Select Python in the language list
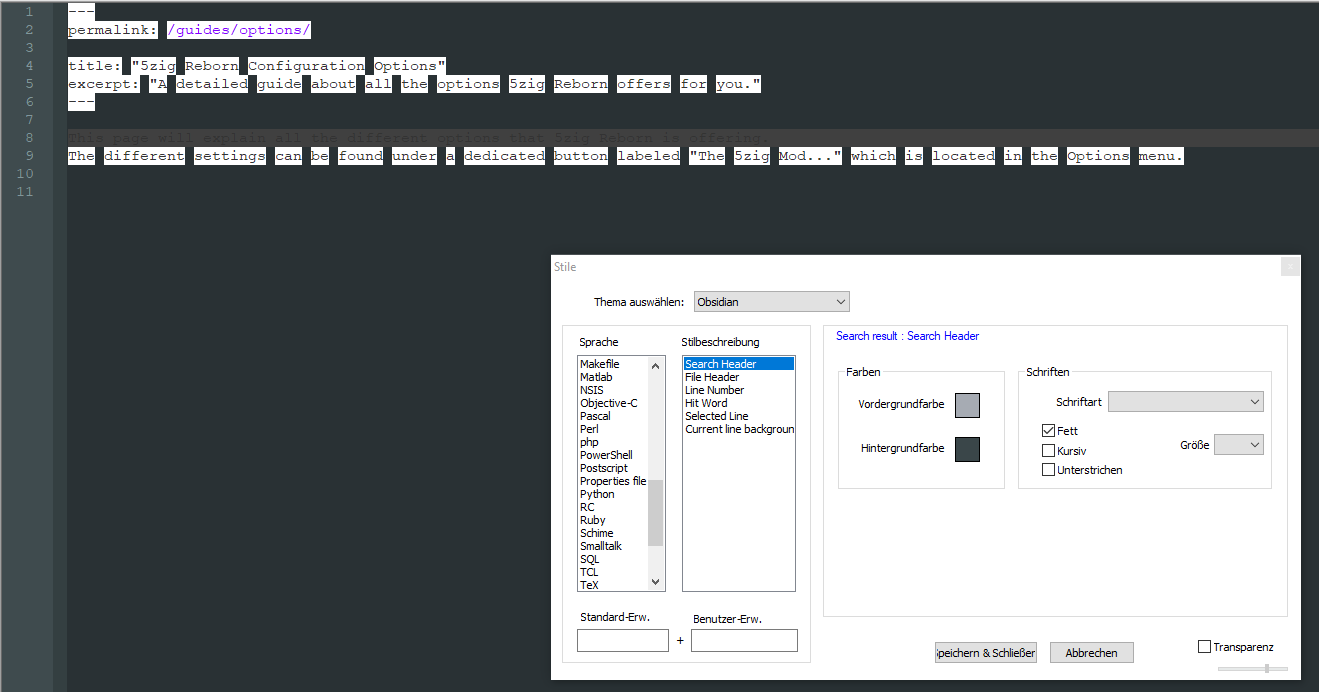The height and width of the screenshot is (692, 1319). tap(597, 494)
